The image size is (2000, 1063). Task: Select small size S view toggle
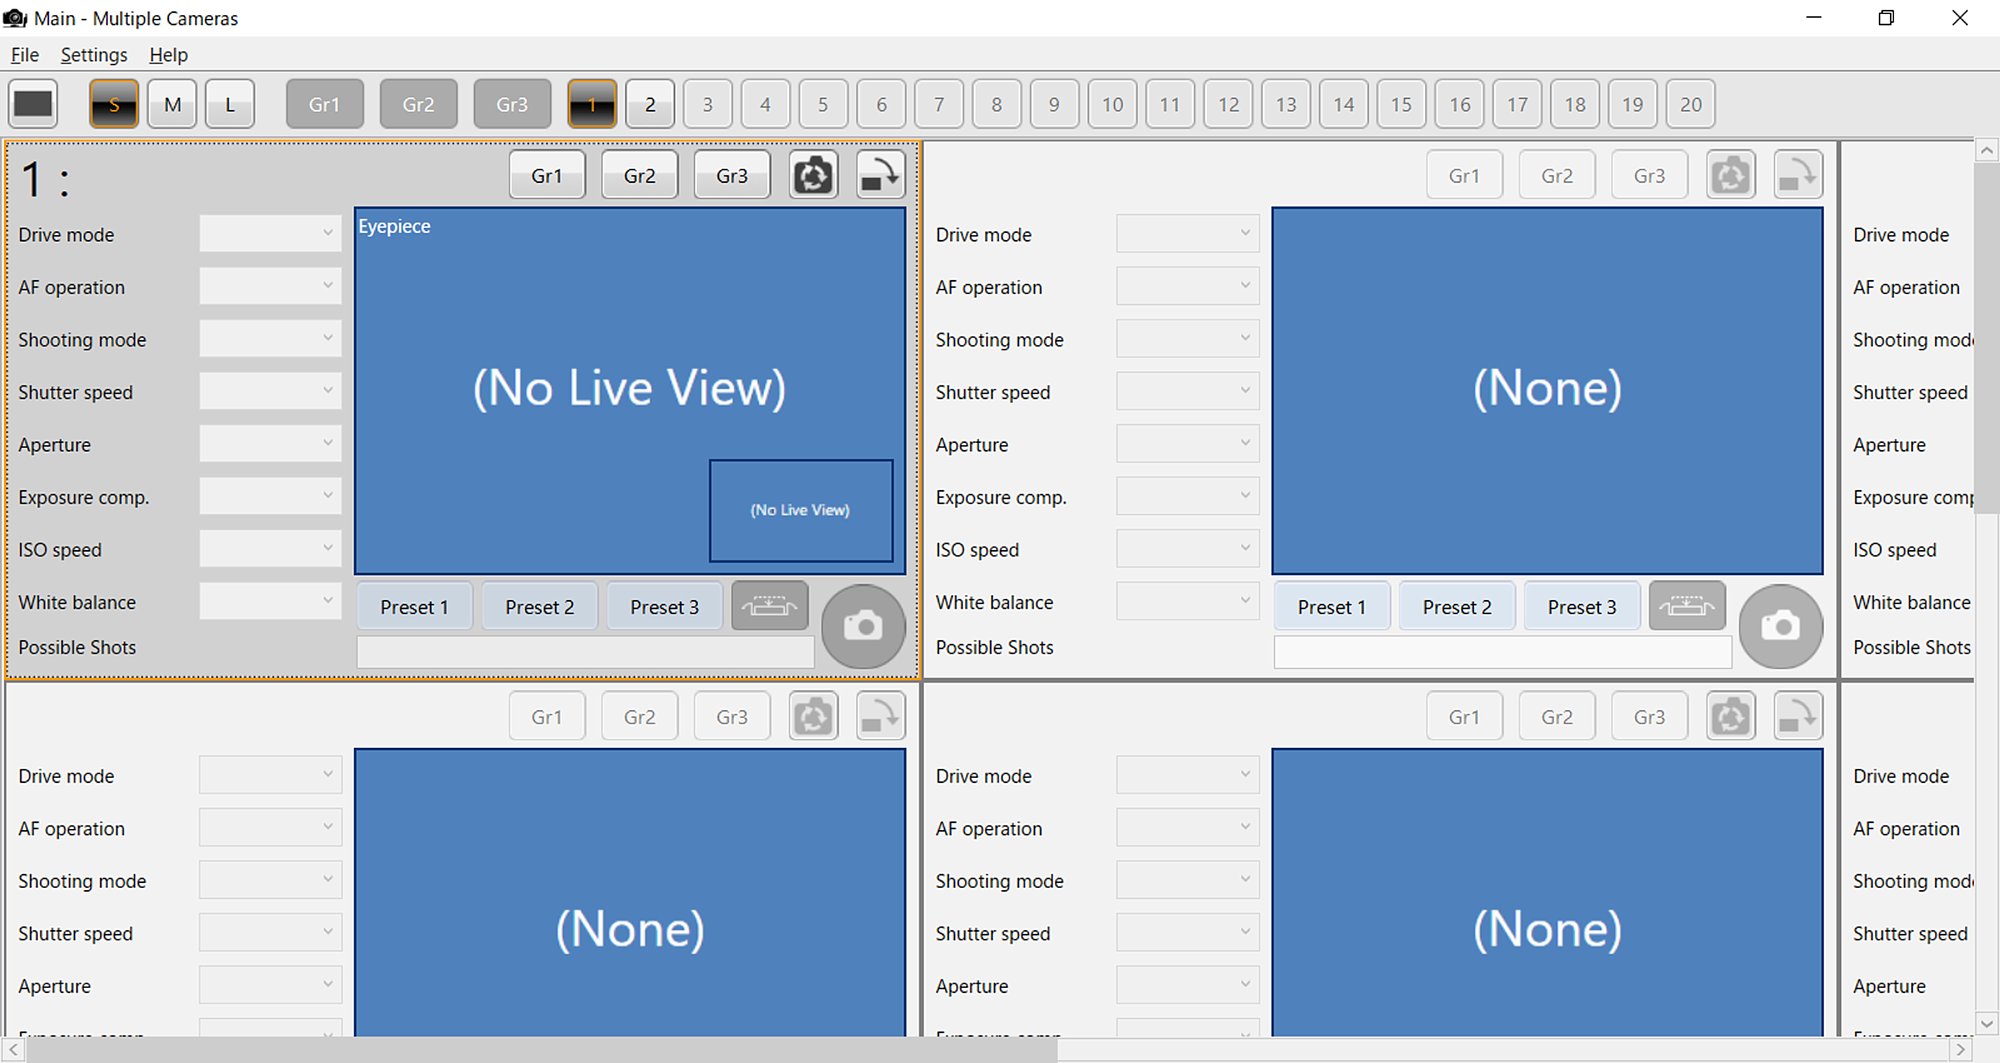114,104
